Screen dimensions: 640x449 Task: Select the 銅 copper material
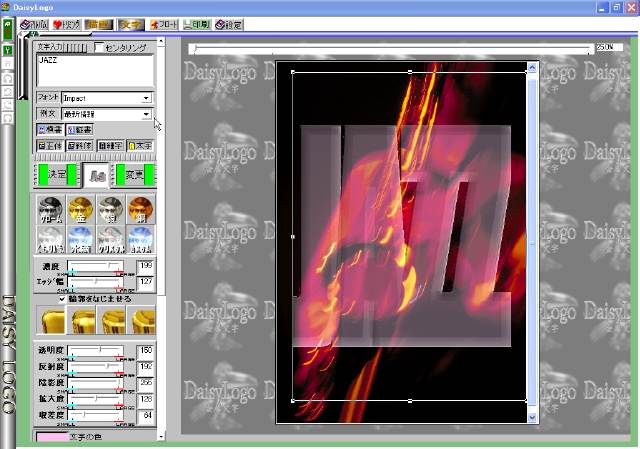(x=141, y=210)
